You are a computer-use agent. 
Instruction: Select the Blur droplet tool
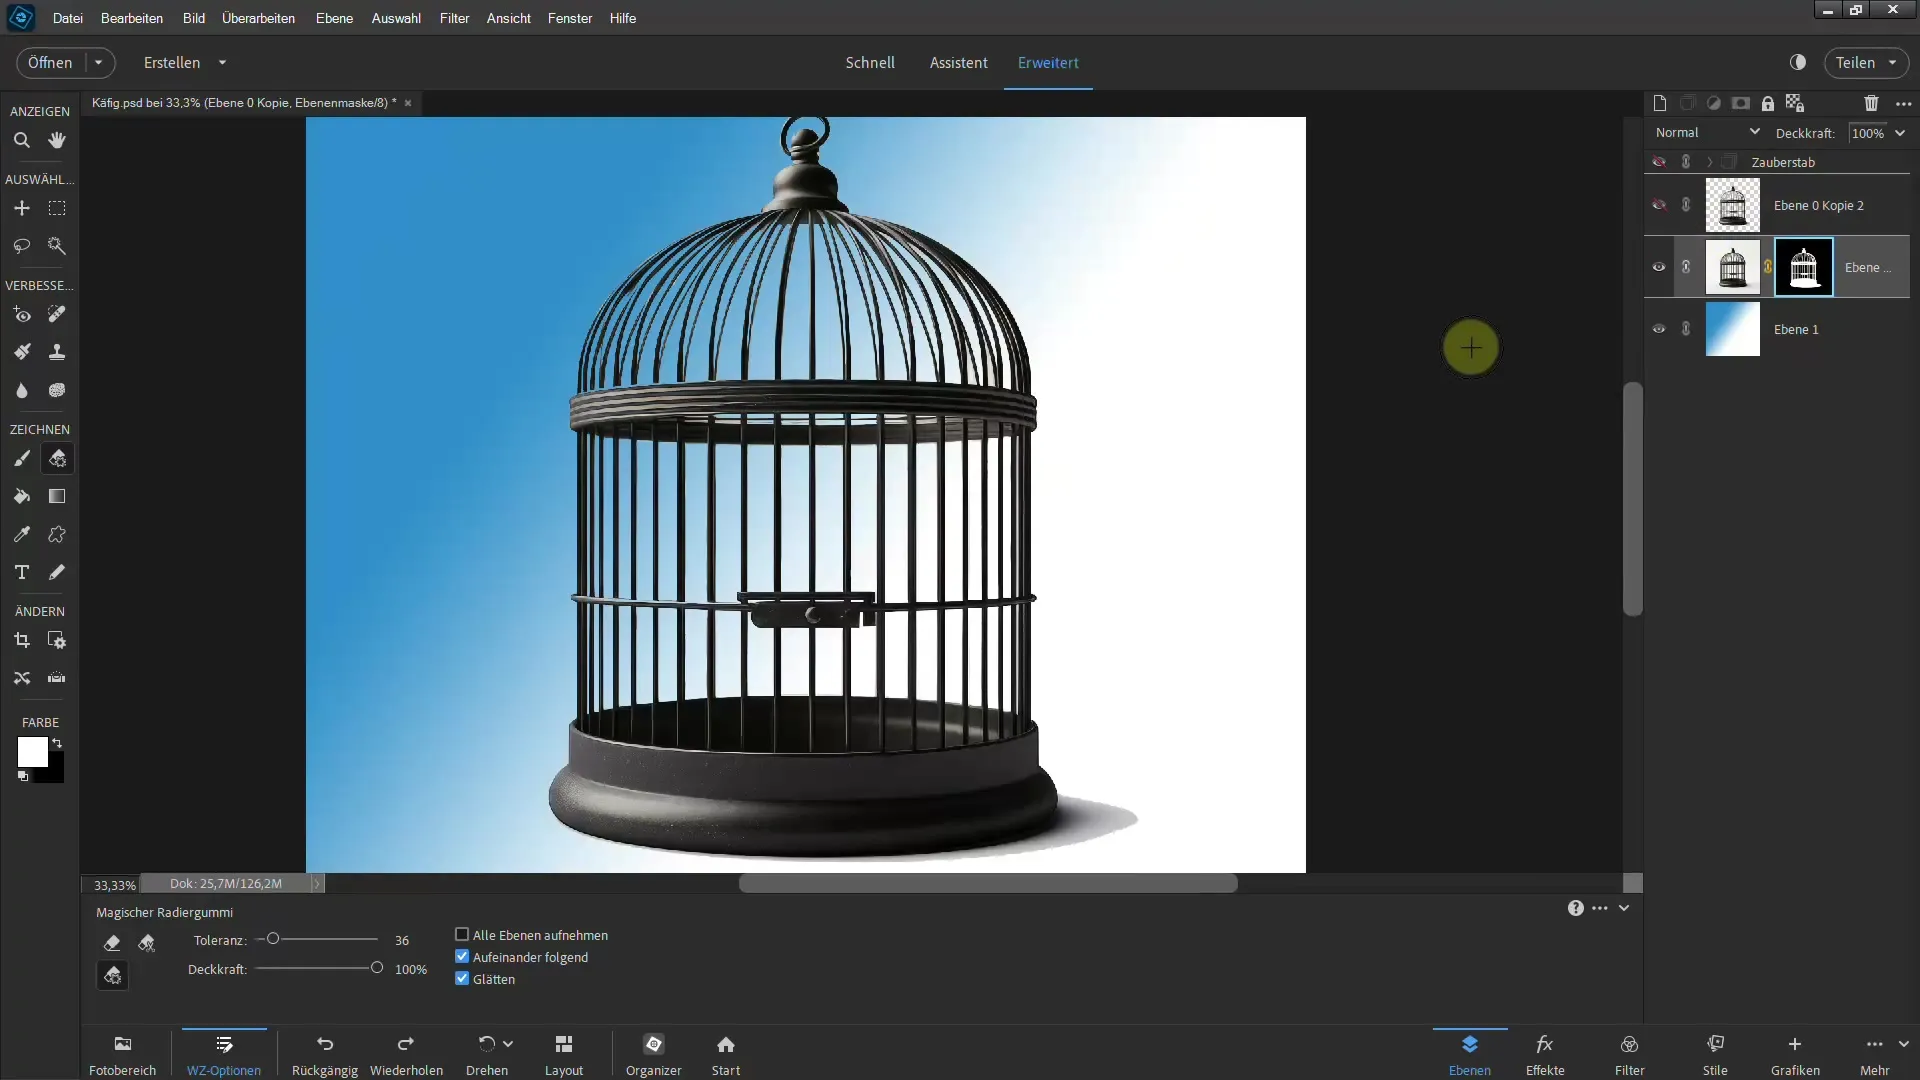21,390
